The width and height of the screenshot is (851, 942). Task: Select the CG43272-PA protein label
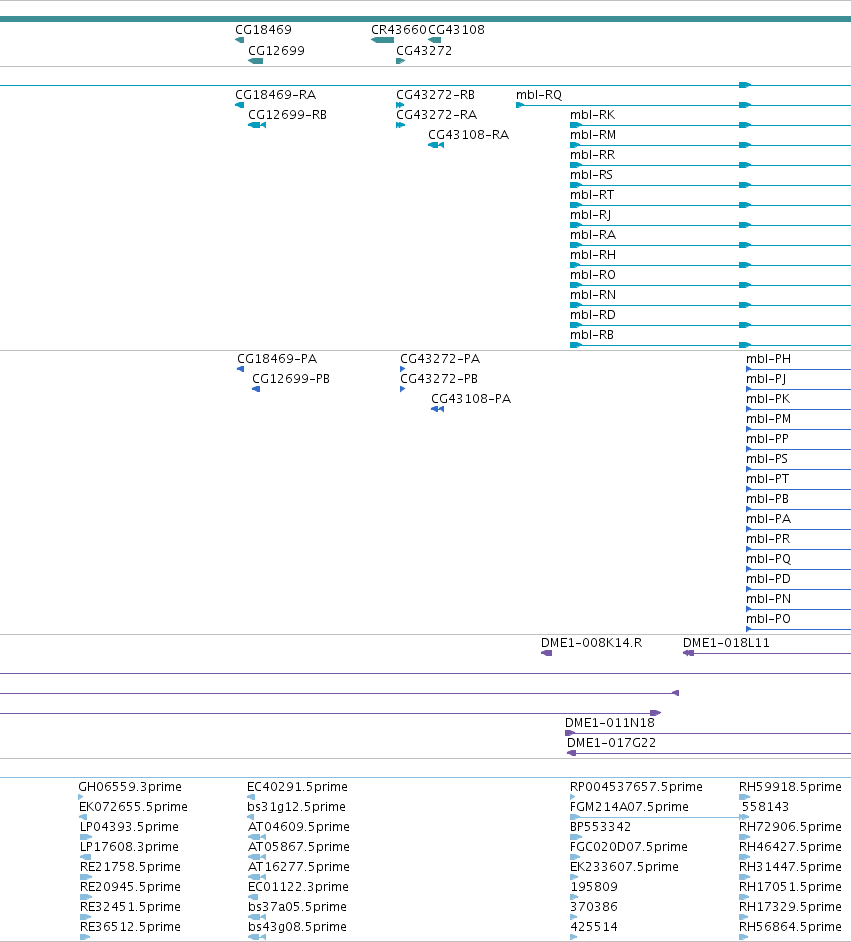(440, 359)
